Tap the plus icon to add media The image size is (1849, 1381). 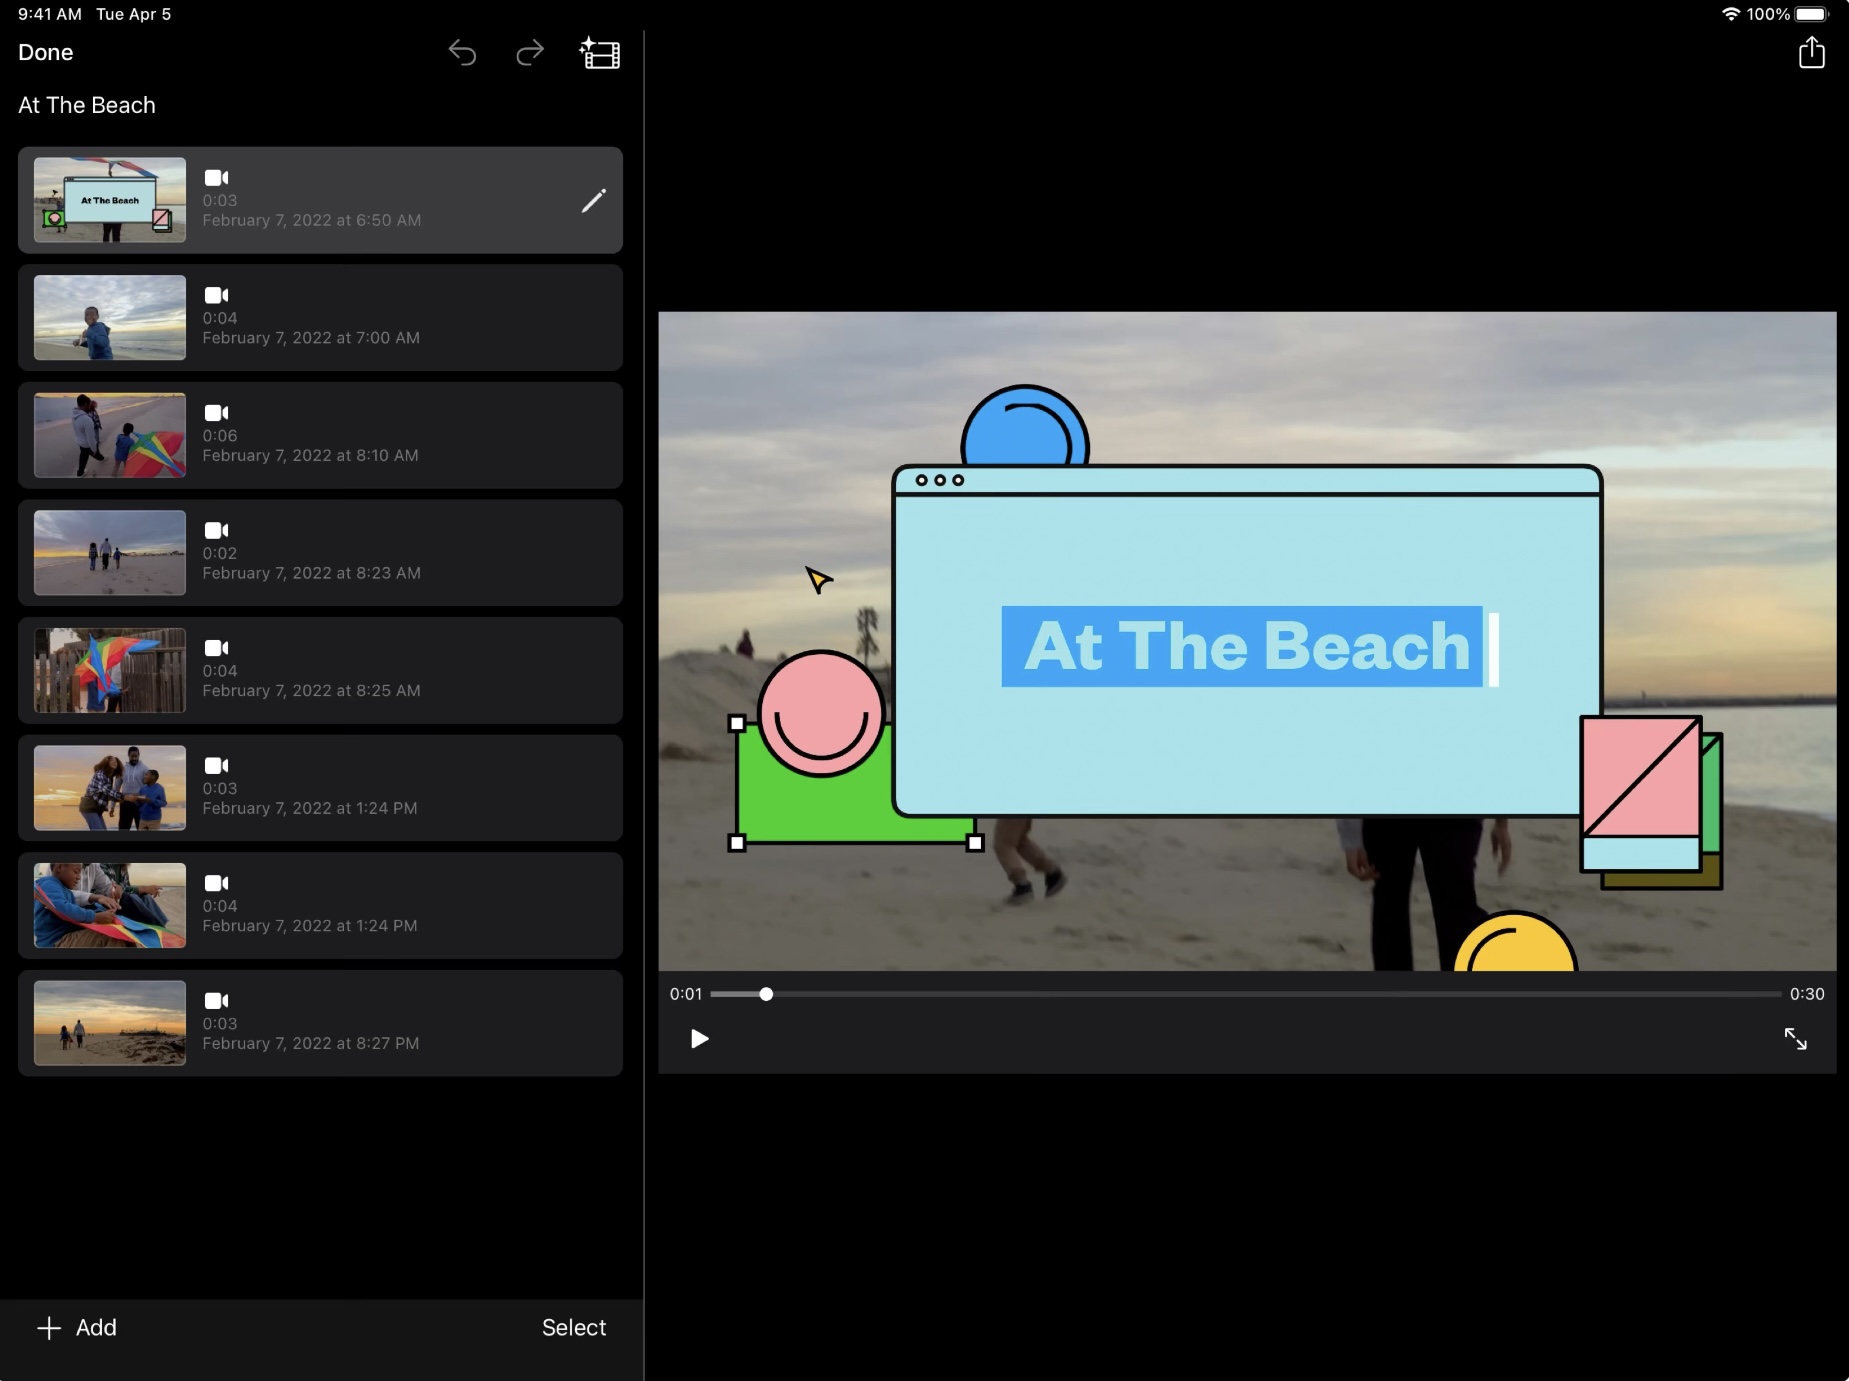49,1328
